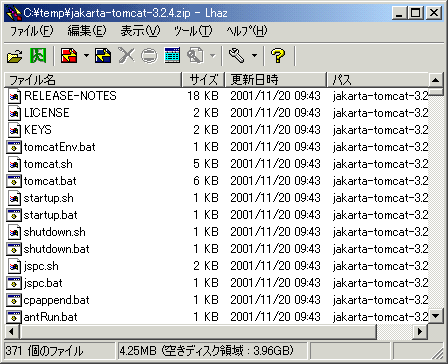
Task: Click the tomcat.sh file name
Action: [x=48, y=164]
